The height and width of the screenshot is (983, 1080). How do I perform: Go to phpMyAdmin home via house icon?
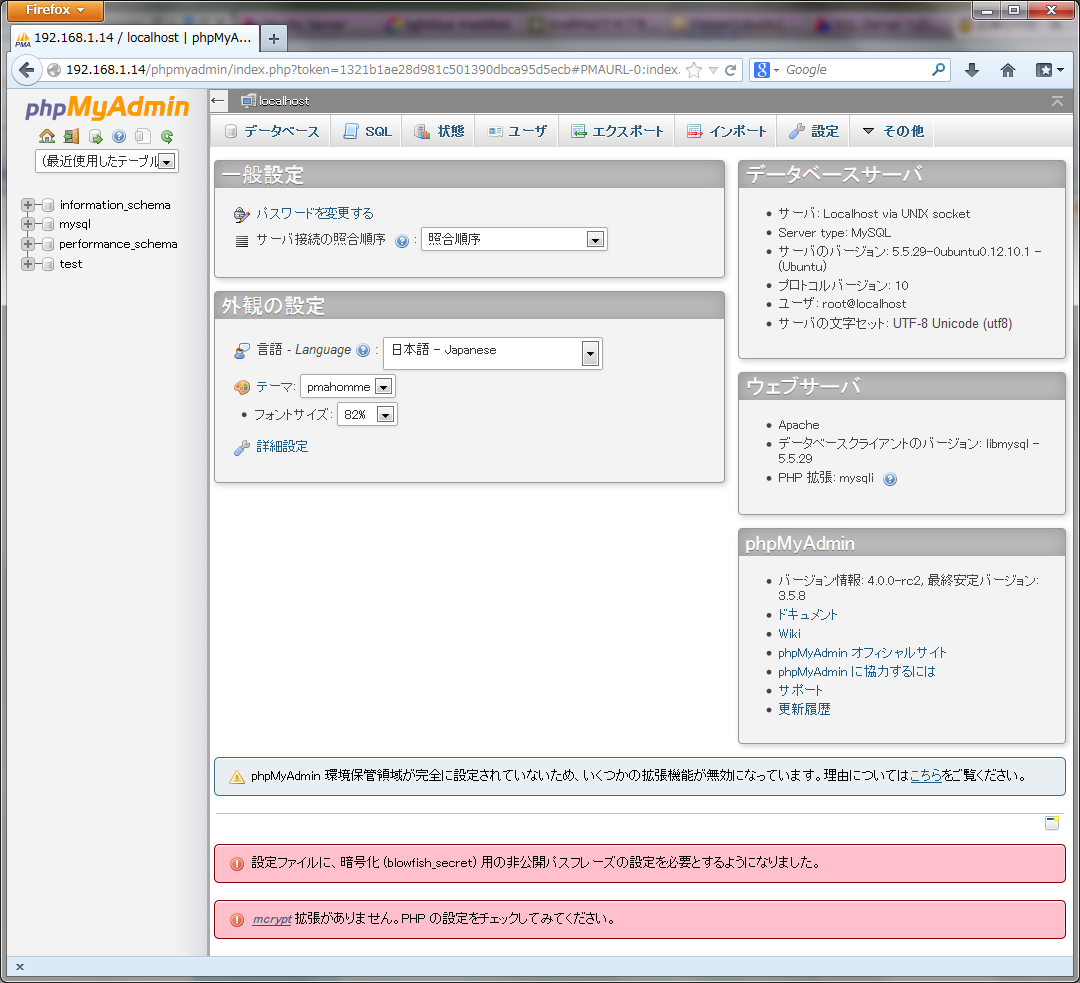tap(47, 136)
